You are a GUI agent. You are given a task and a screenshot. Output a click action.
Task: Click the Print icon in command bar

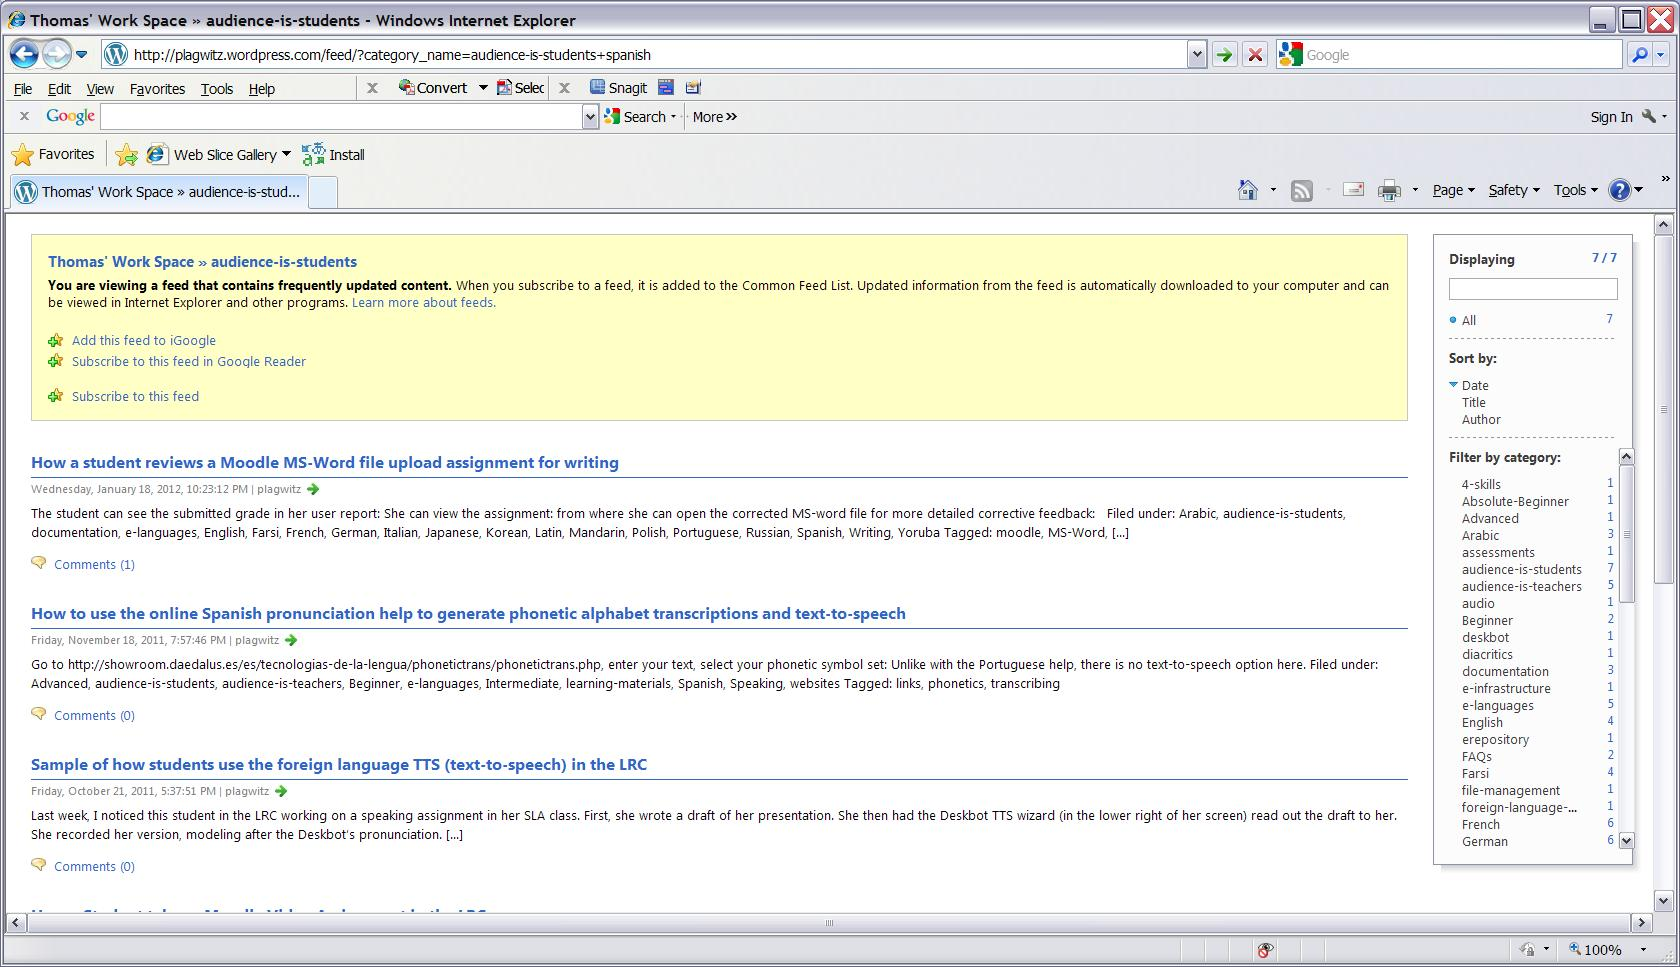point(1389,190)
